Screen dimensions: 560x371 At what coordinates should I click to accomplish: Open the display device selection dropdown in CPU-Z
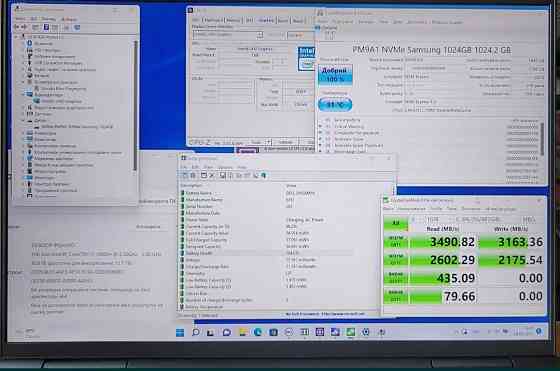point(228,35)
